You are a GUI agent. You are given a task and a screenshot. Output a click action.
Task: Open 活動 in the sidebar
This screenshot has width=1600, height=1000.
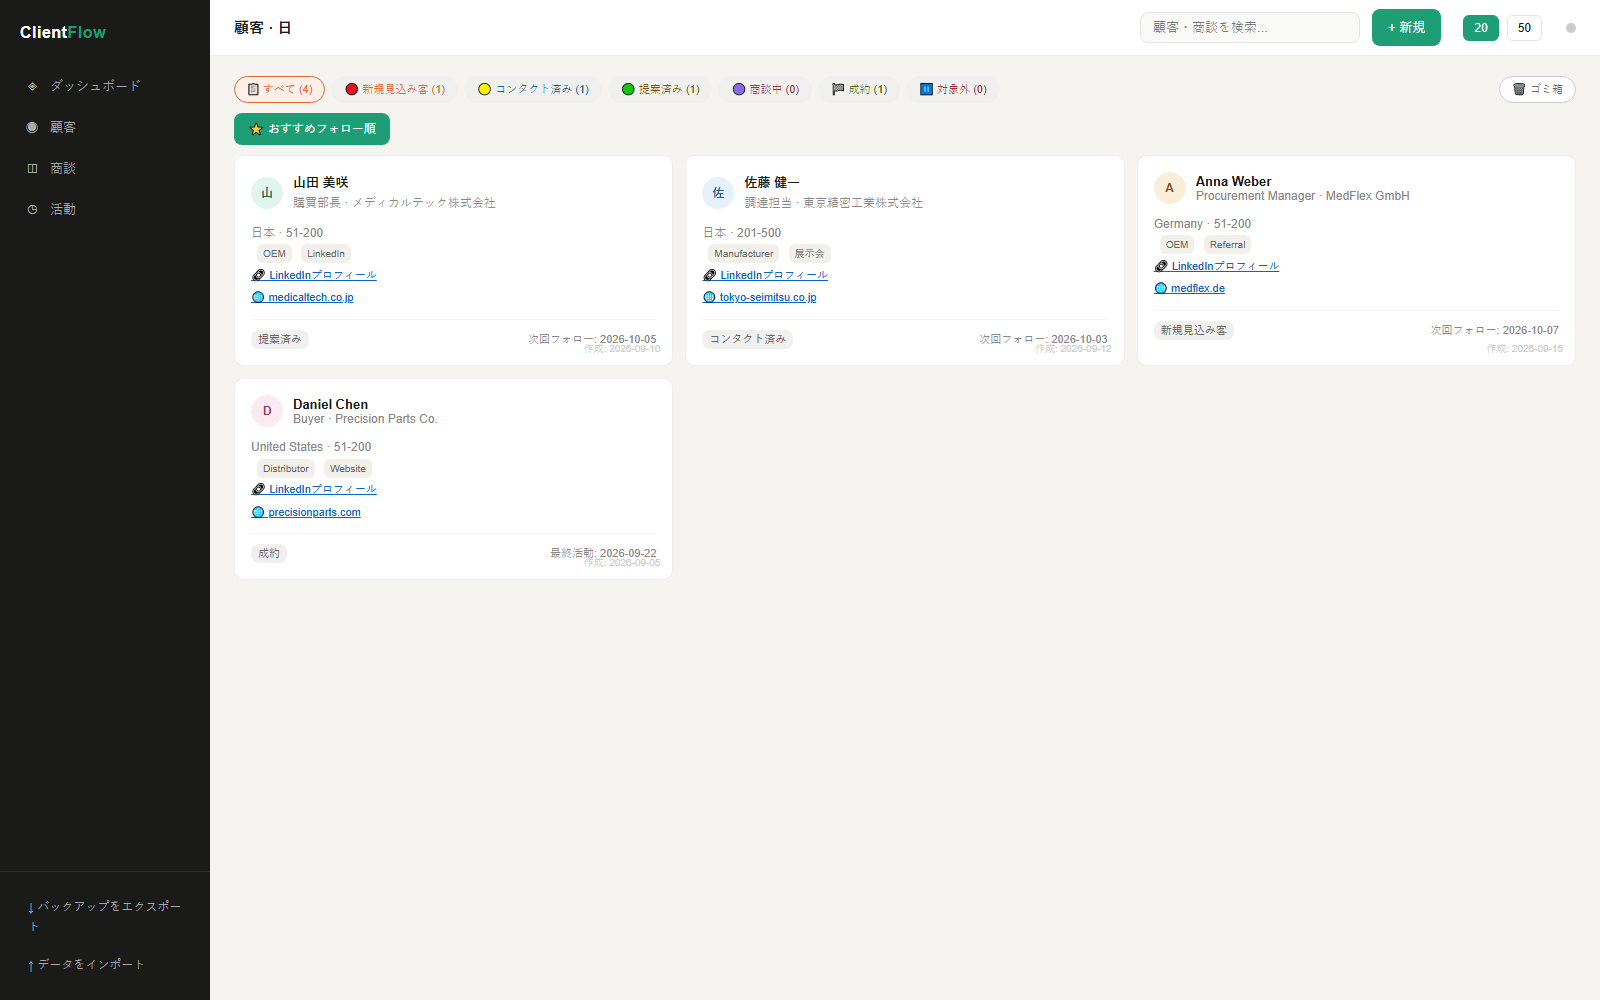[x=105, y=209]
